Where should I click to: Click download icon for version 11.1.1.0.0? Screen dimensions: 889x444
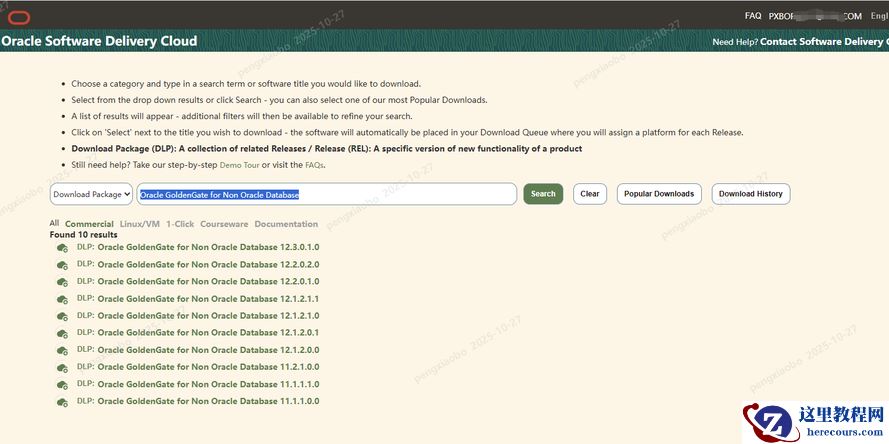coord(62,401)
